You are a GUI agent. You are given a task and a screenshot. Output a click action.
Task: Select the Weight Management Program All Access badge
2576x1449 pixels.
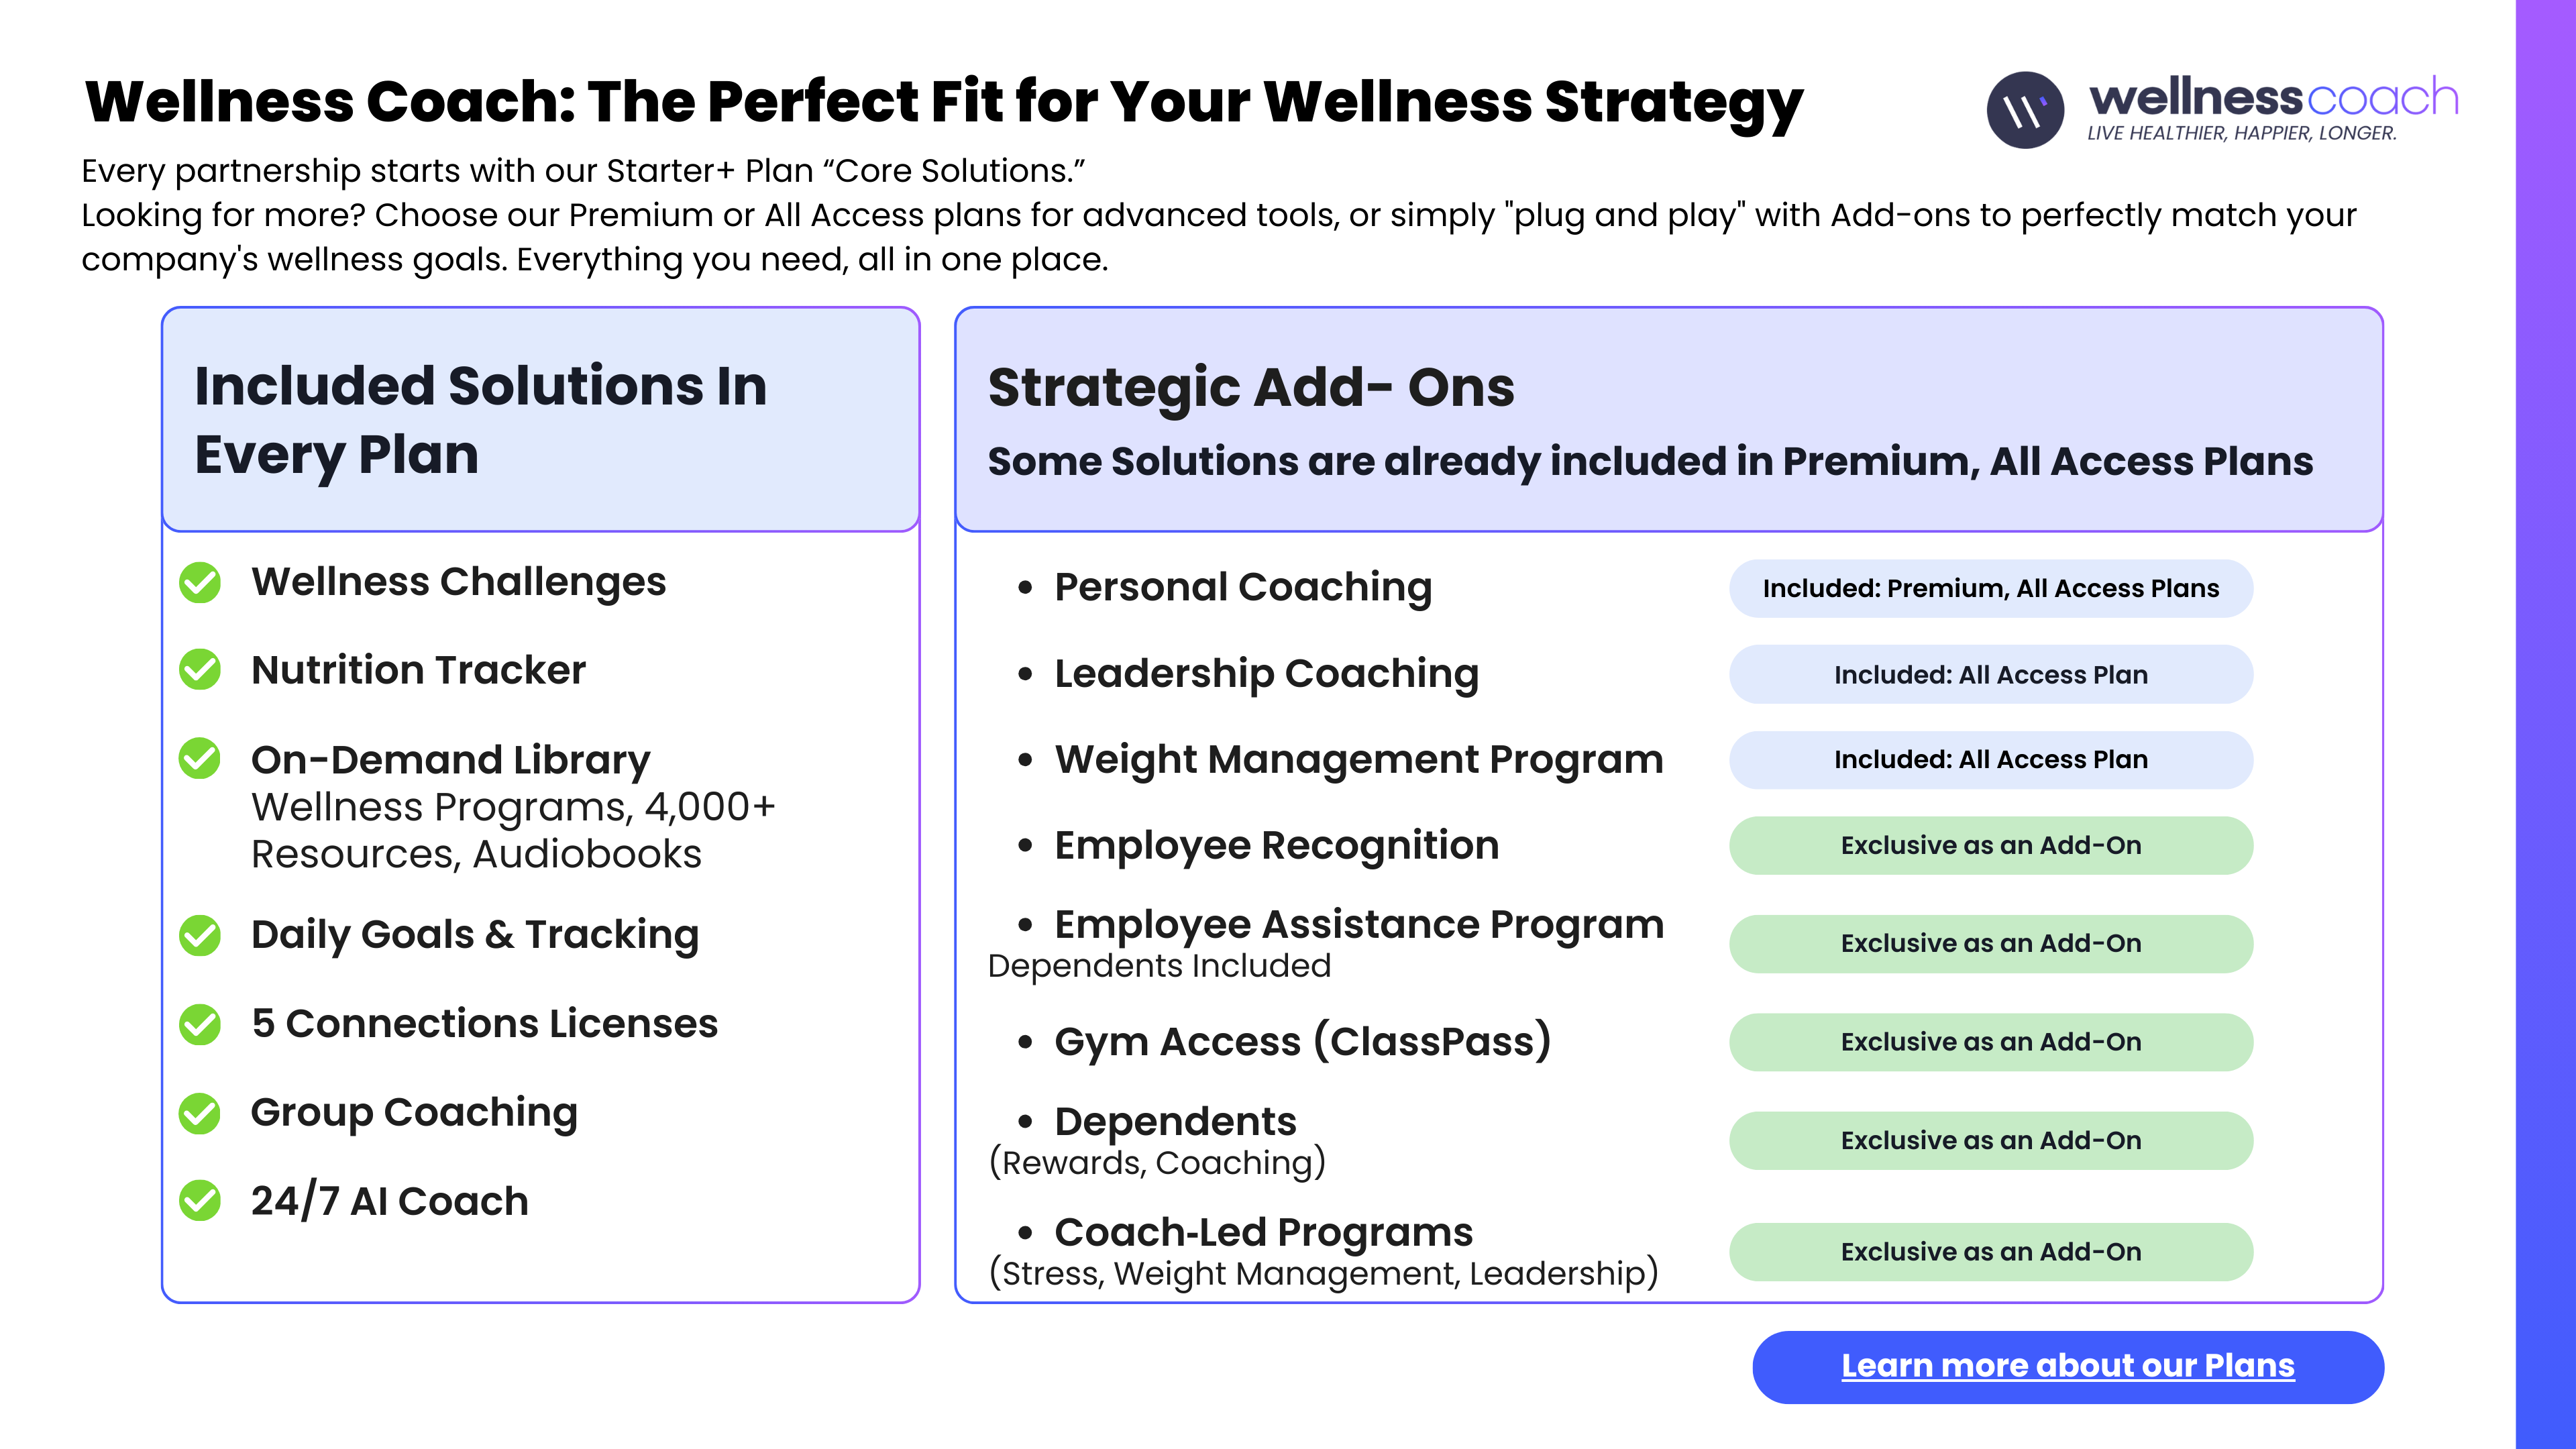(1990, 760)
